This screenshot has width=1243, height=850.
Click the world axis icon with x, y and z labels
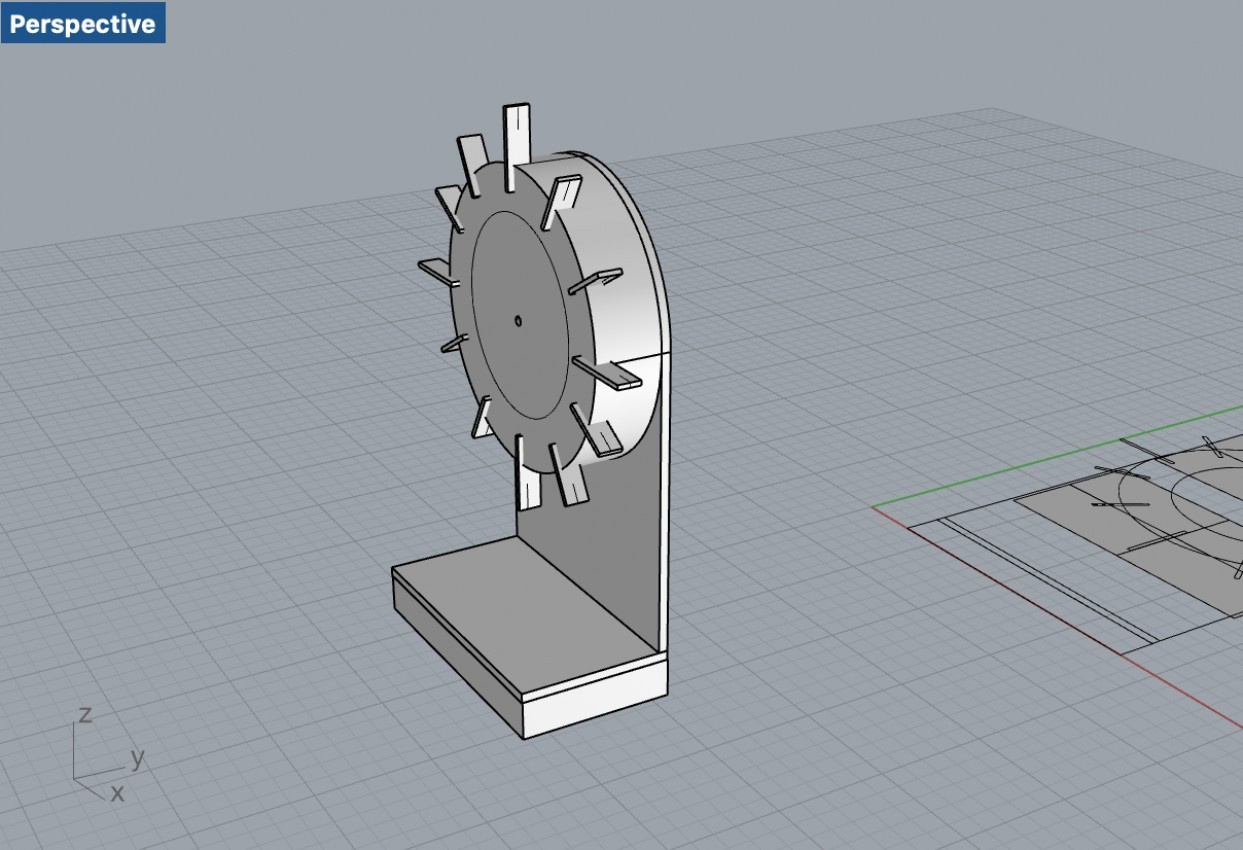click(x=108, y=755)
